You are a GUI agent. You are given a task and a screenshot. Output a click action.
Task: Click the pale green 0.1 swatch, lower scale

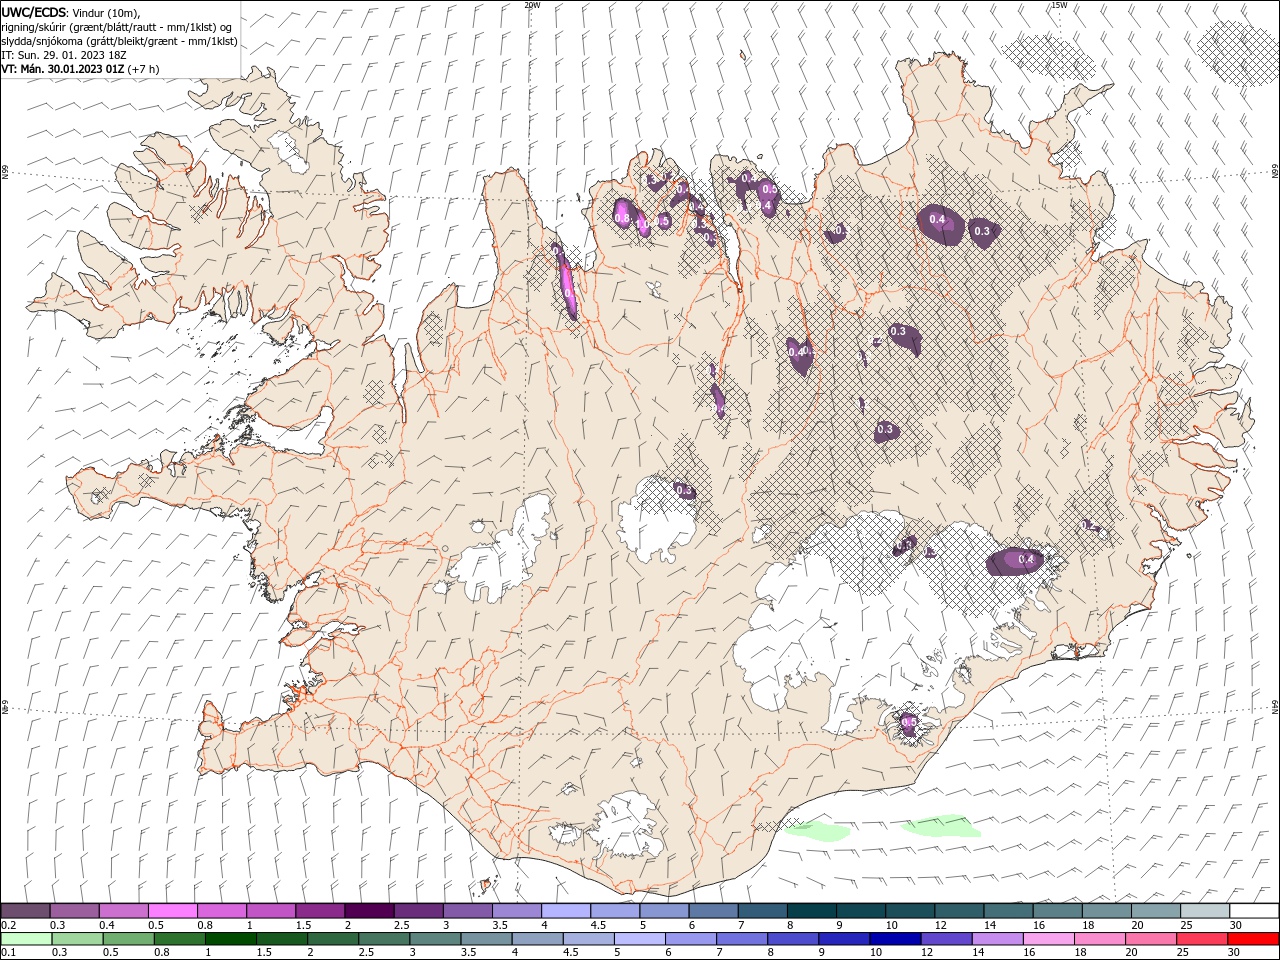coord(27,939)
